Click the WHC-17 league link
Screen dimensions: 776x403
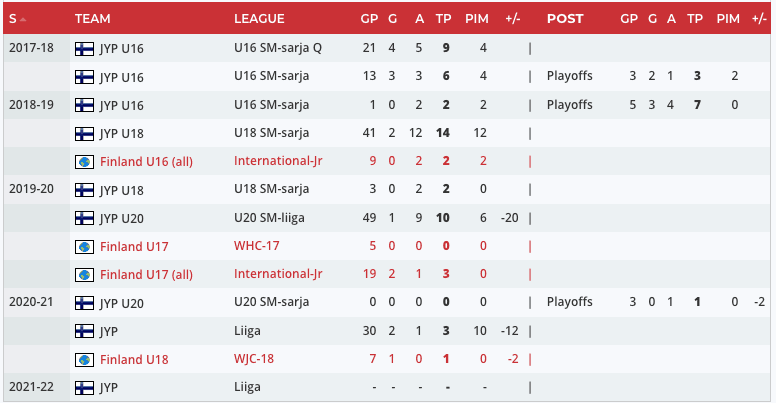point(256,246)
